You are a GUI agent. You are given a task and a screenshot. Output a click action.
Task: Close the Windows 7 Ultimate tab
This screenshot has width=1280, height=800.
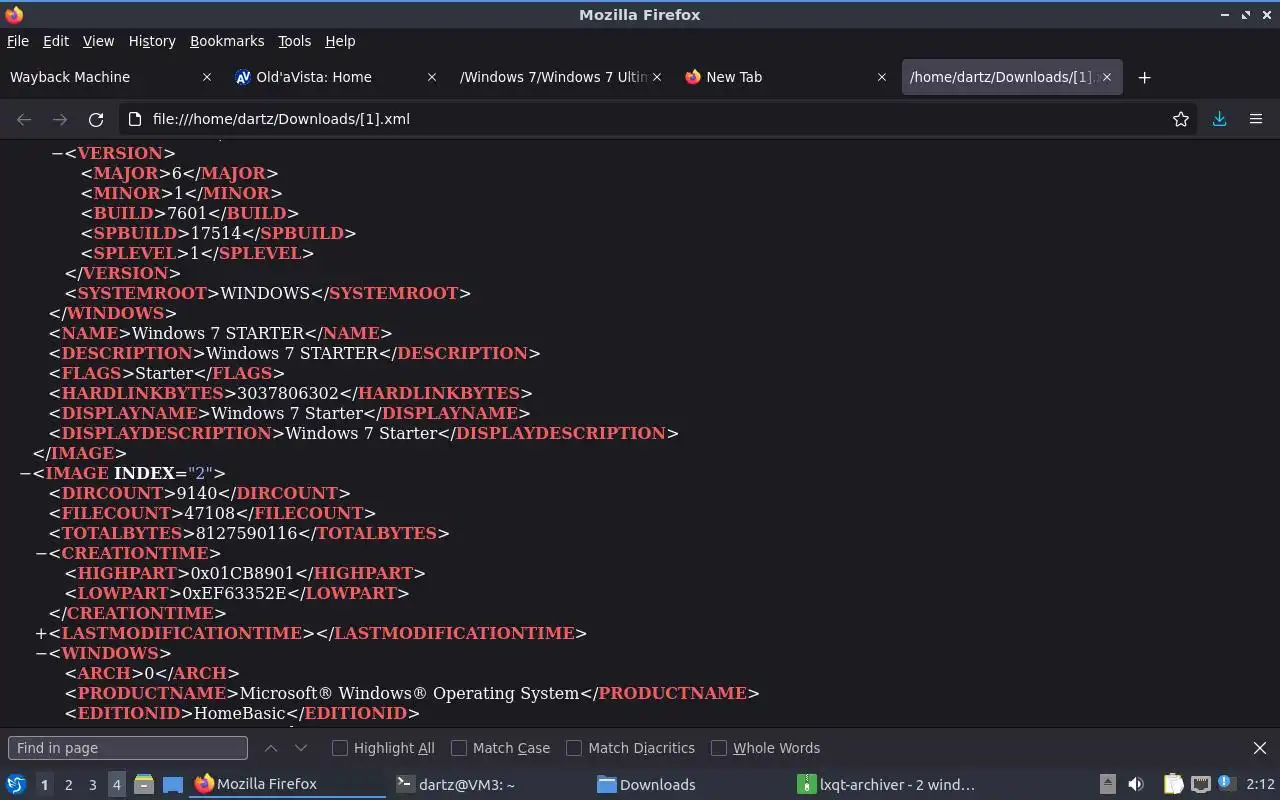point(657,77)
